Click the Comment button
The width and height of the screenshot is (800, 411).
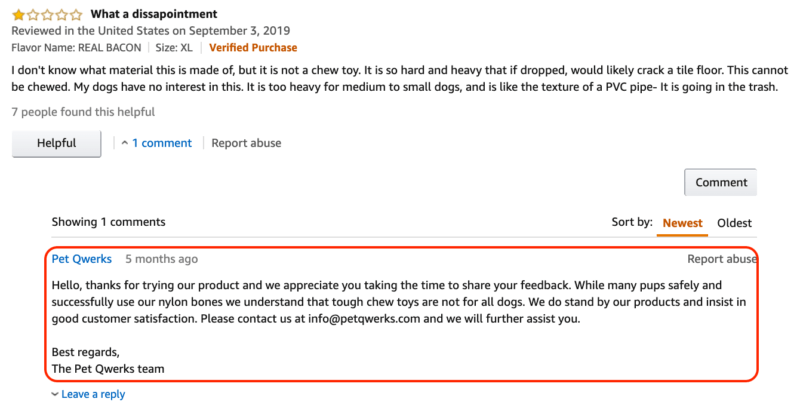pyautogui.click(x=720, y=182)
